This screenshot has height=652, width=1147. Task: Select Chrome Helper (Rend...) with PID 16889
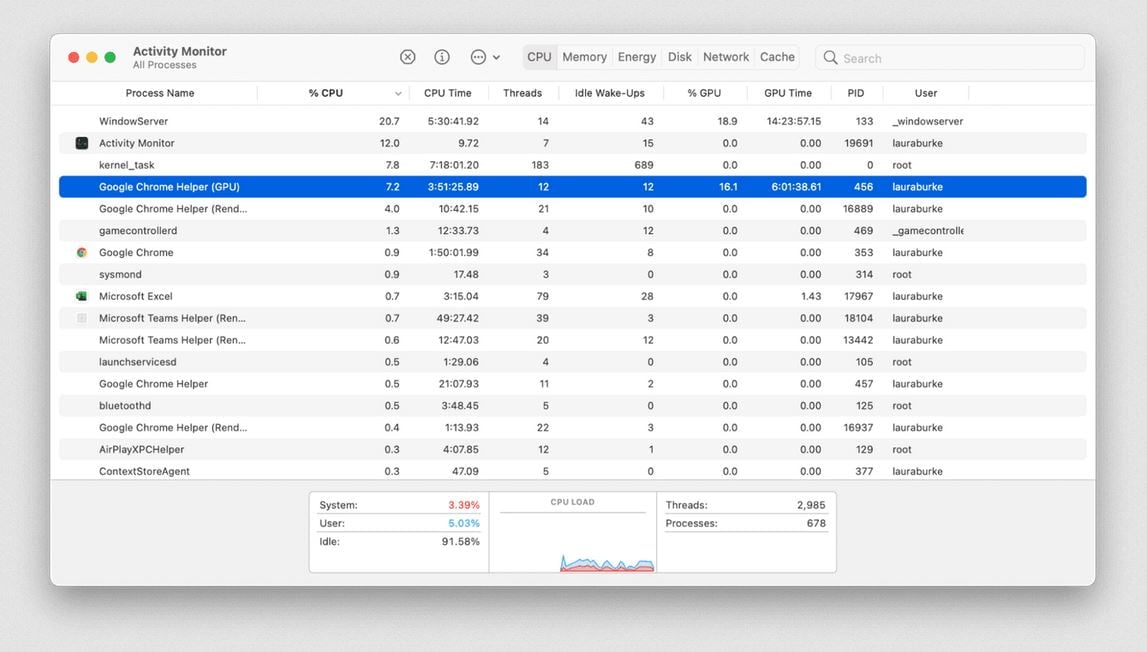pyautogui.click(x=573, y=209)
